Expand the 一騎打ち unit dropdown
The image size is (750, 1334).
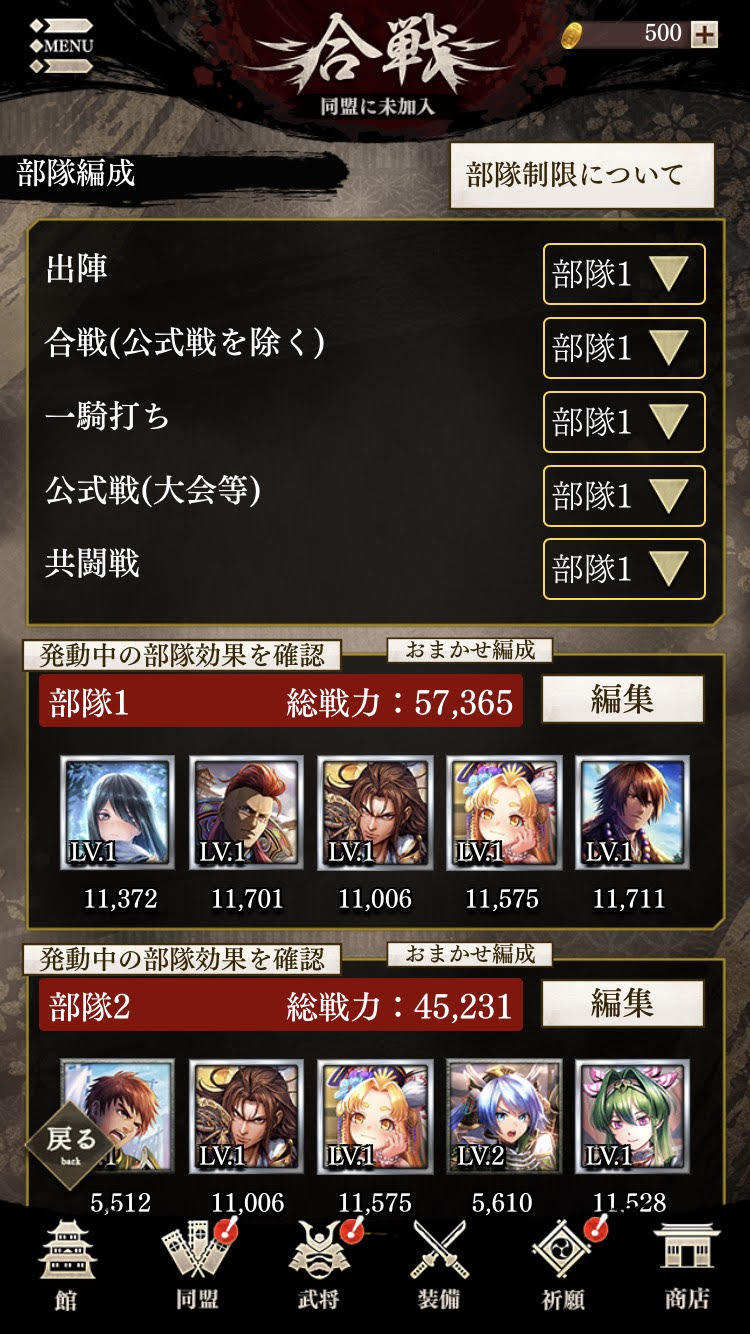[624, 422]
